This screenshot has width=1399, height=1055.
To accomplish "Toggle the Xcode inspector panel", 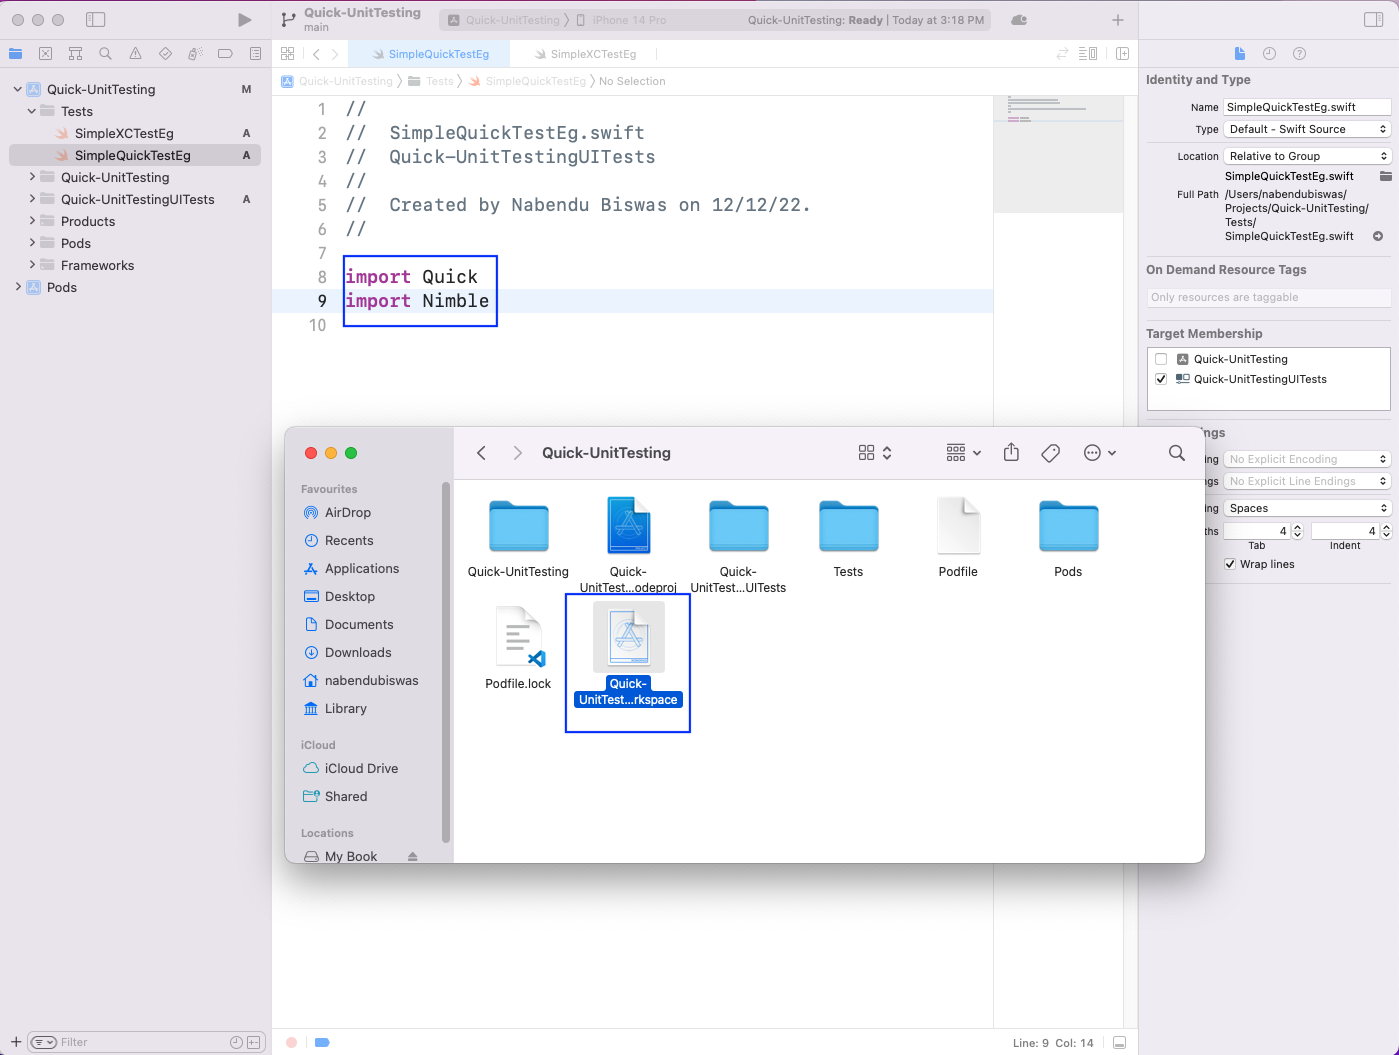I will pos(1374,20).
